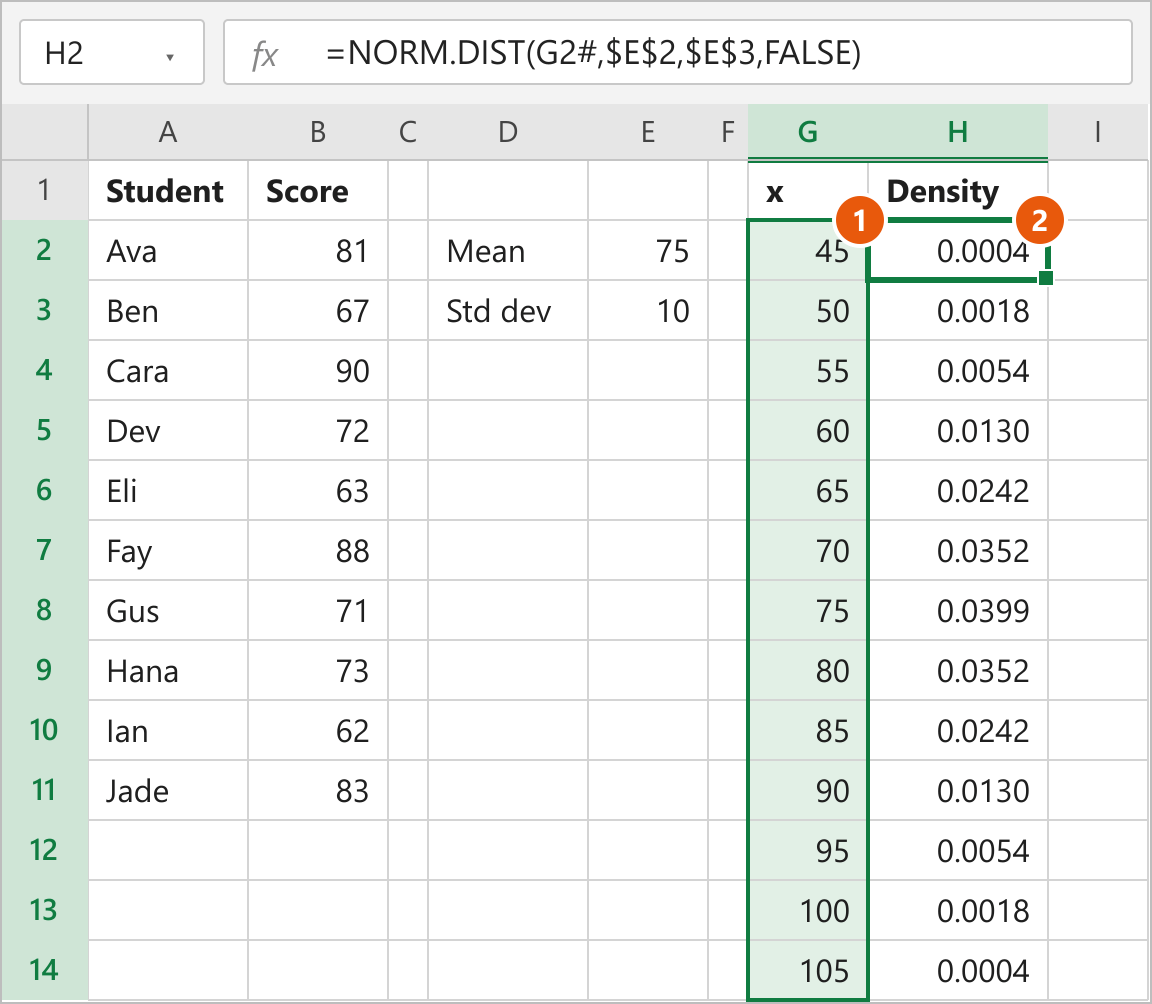This screenshot has height=1004, width=1152.
Task: Select Ava's score 81
Action: 317,250
